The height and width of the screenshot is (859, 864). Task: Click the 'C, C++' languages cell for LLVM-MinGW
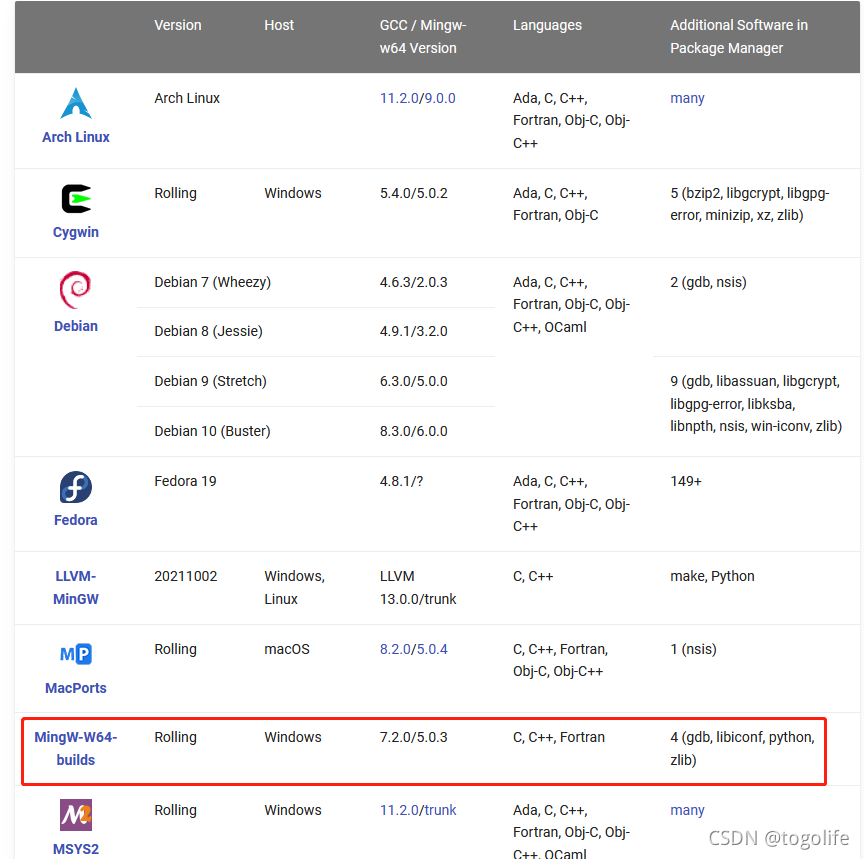point(533,576)
